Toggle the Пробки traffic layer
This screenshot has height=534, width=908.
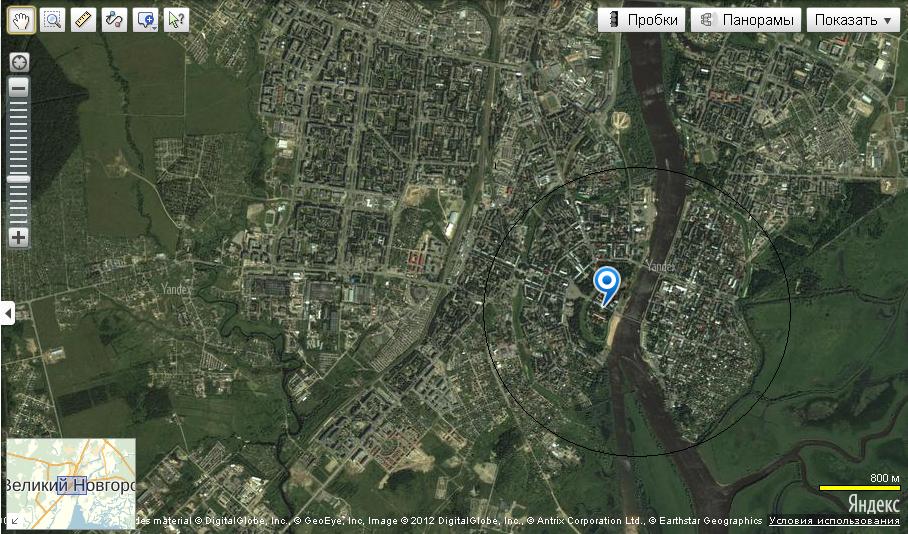coord(642,20)
